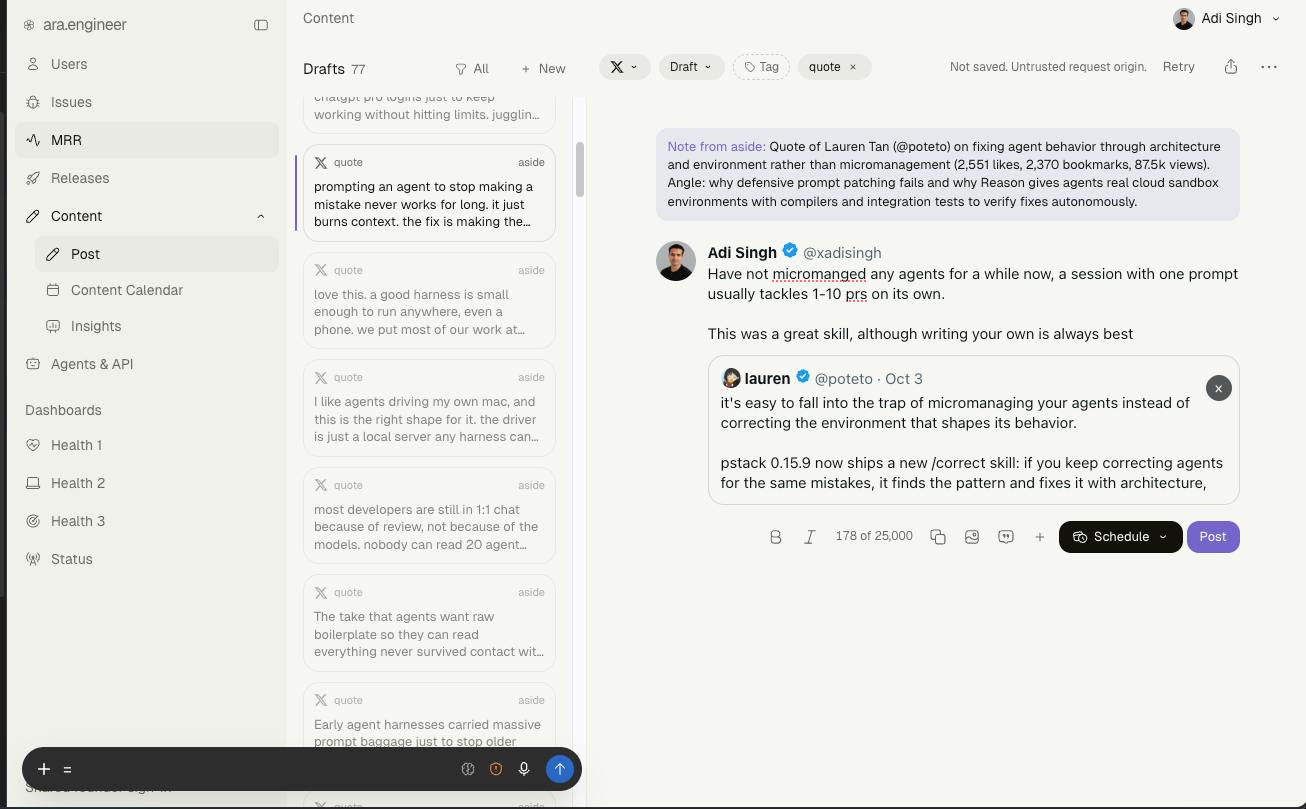Screen dimensions: 1306x809
Task: Click the quote bubble icon
Action: click(x=1006, y=537)
